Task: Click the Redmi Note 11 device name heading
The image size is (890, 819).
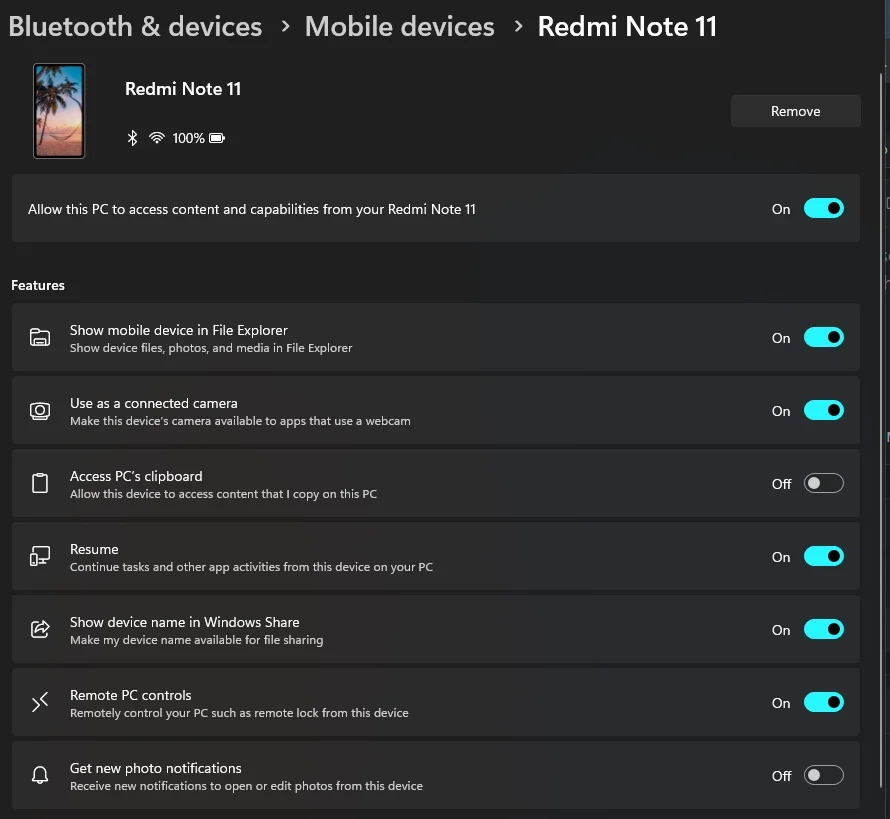Action: point(183,89)
